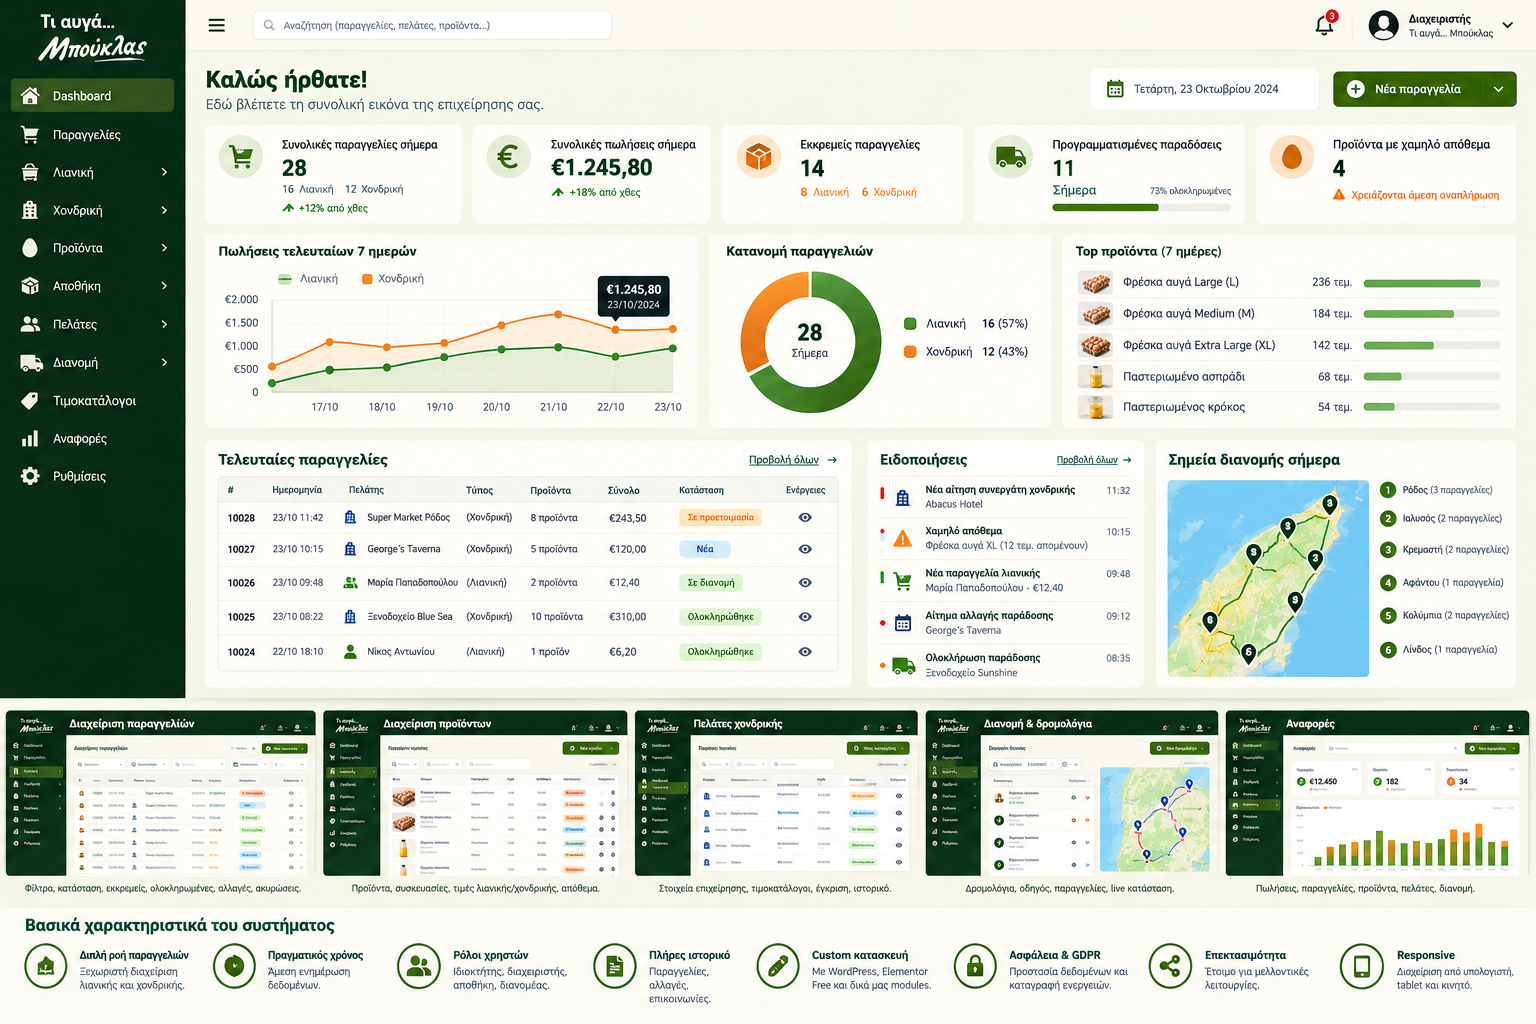
Task: Open notifications bell icon
Action: pos(1324,25)
